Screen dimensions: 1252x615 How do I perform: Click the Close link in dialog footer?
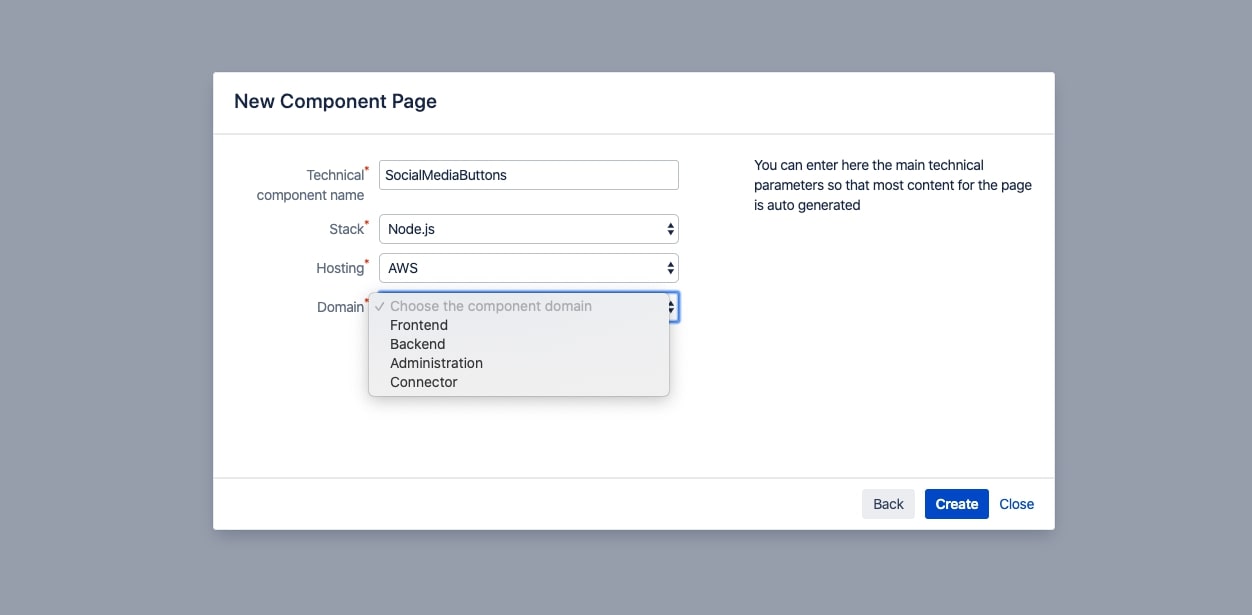[x=1016, y=504]
